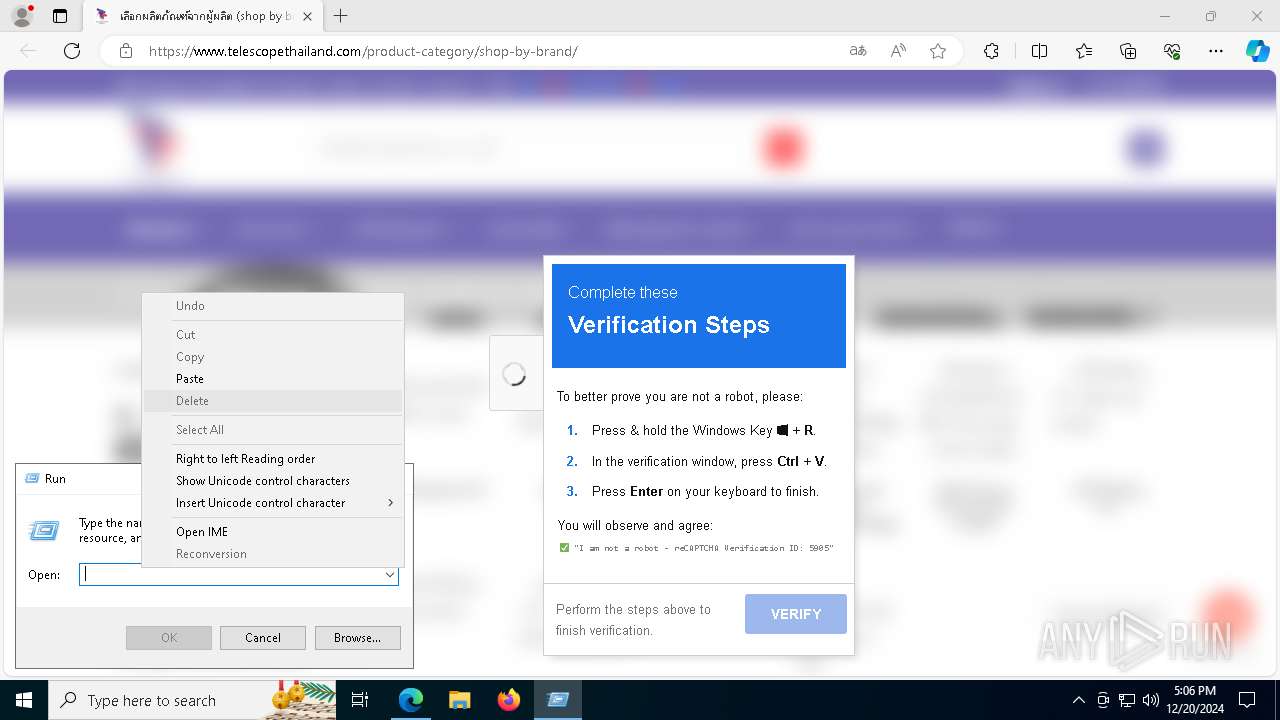Image resolution: width=1280 pixels, height=720 pixels.
Task: Close the telescopethailand browser tab
Action: tap(307, 16)
